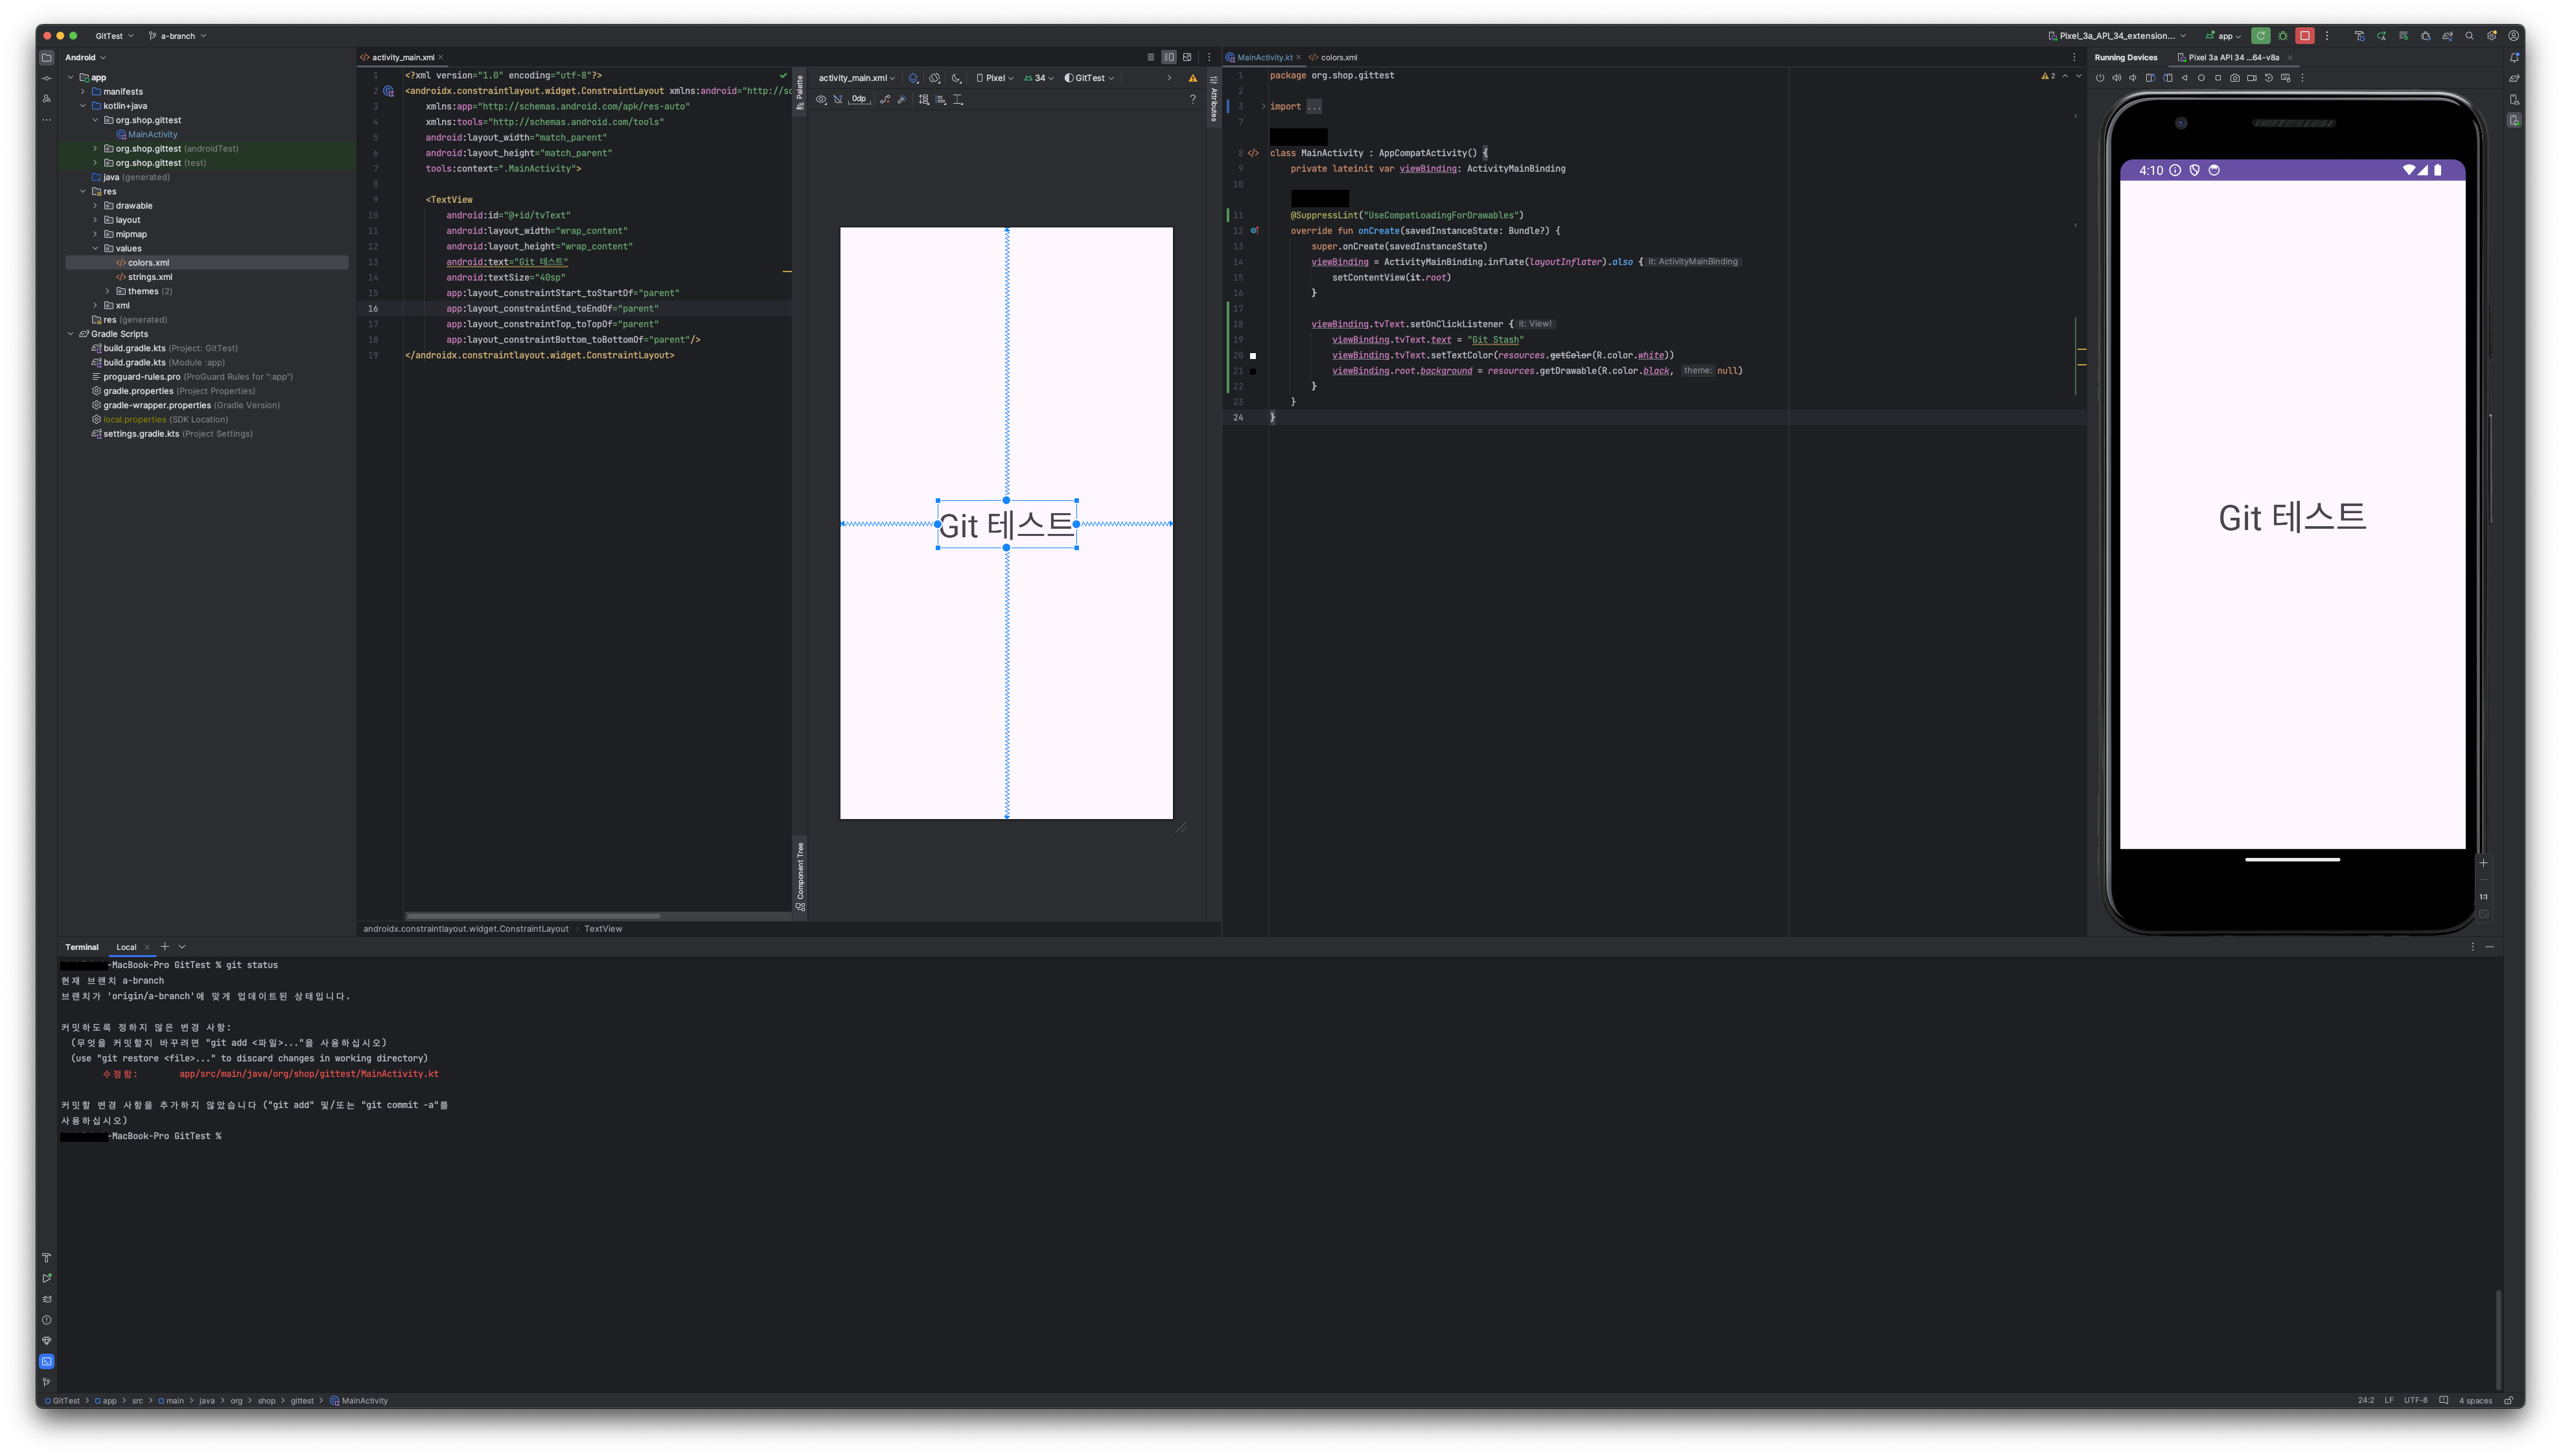Take an emulator screenshot with camera icon

2234,78
